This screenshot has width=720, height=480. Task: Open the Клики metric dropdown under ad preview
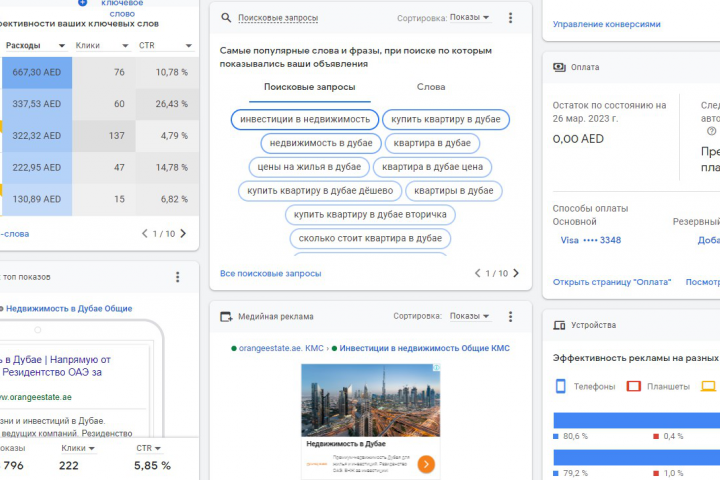tap(78, 448)
